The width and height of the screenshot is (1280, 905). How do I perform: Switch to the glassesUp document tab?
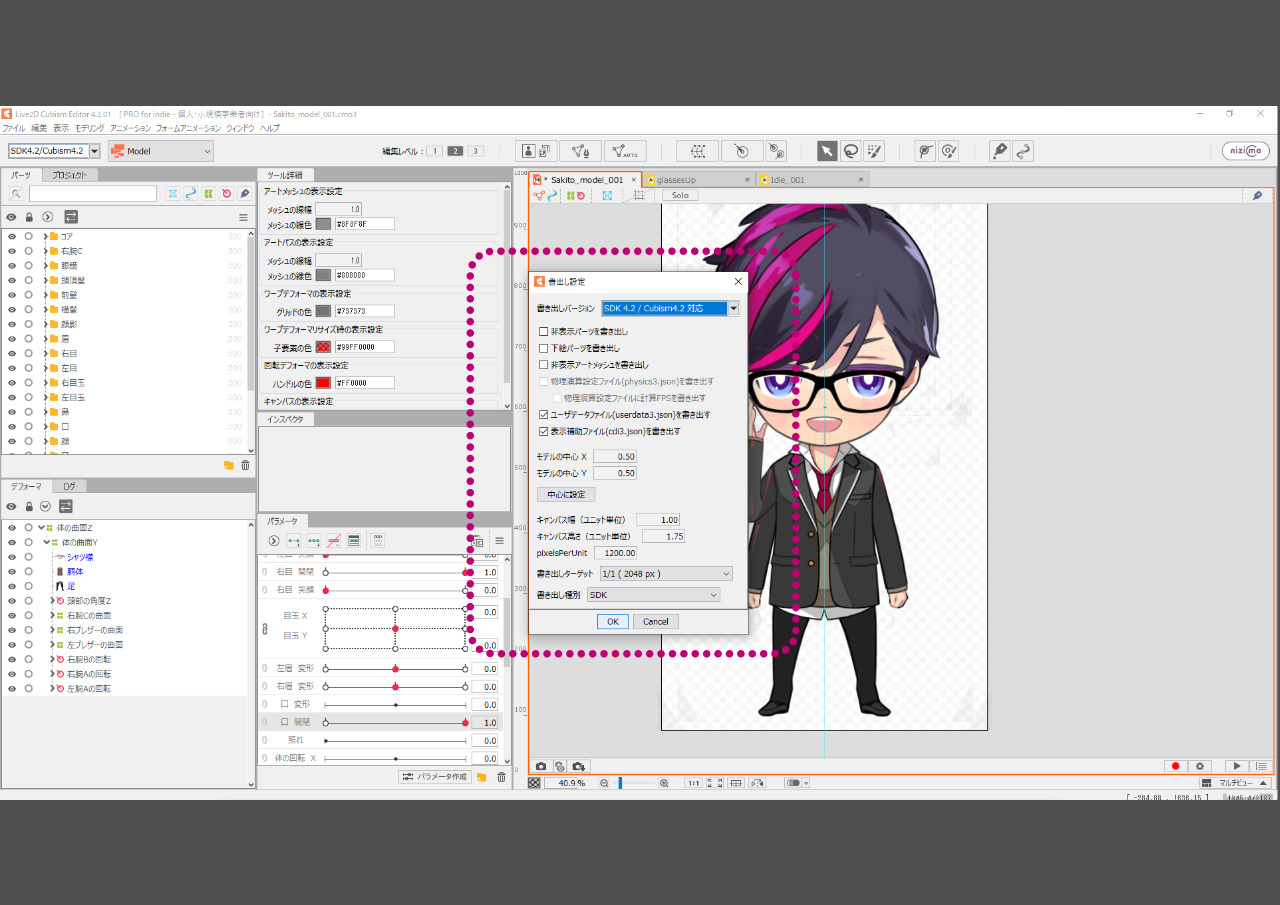(x=697, y=180)
